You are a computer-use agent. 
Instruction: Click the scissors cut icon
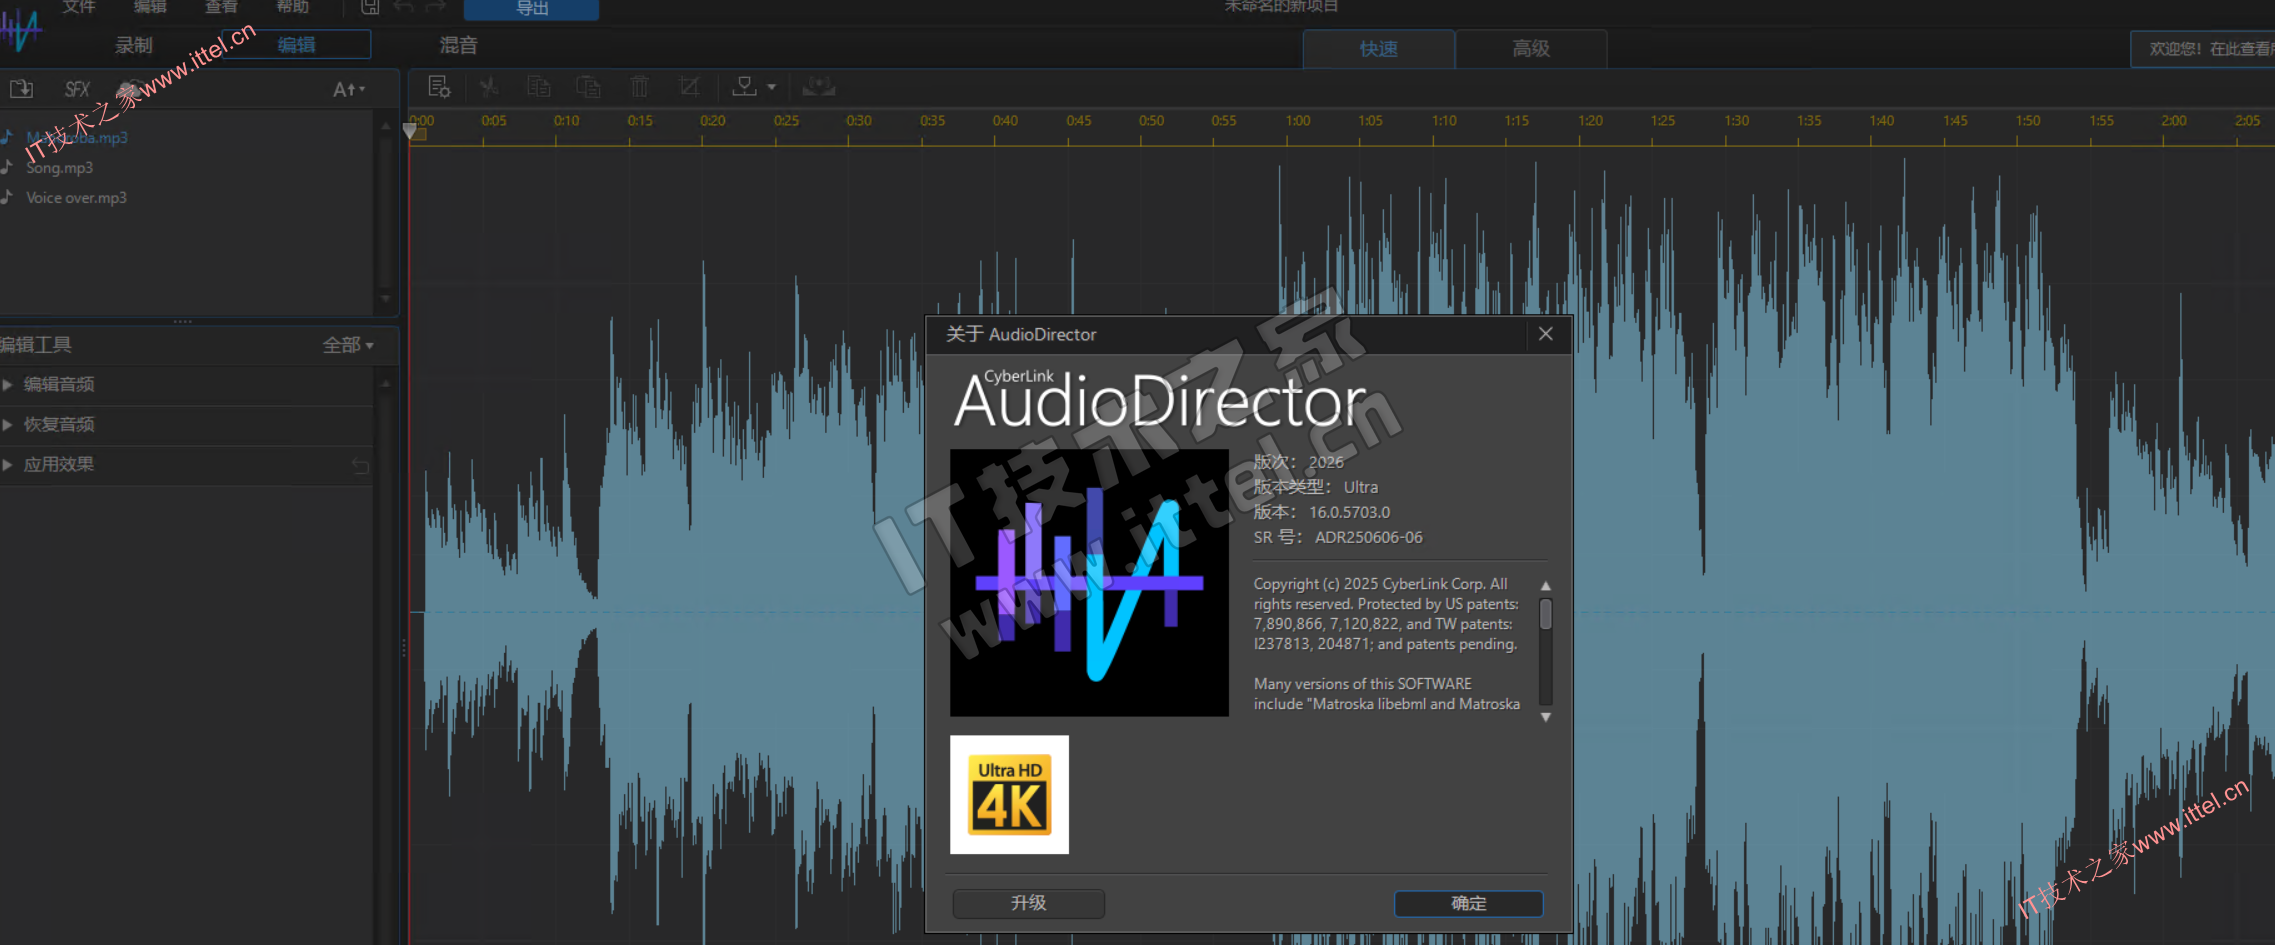click(489, 88)
